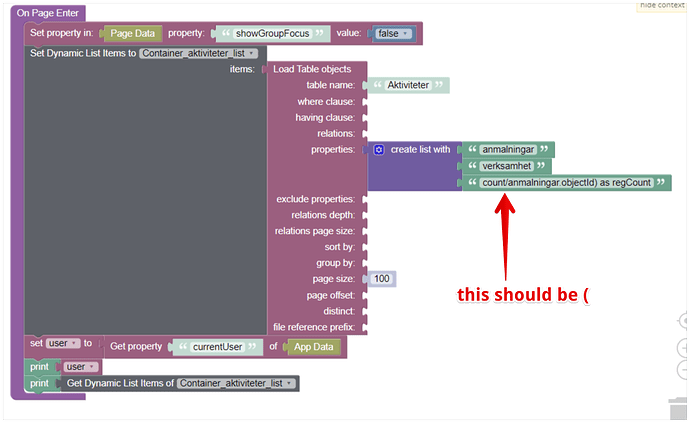Click the file reference prefix label
This screenshot has width=690, height=422.
pyautogui.click(x=314, y=327)
